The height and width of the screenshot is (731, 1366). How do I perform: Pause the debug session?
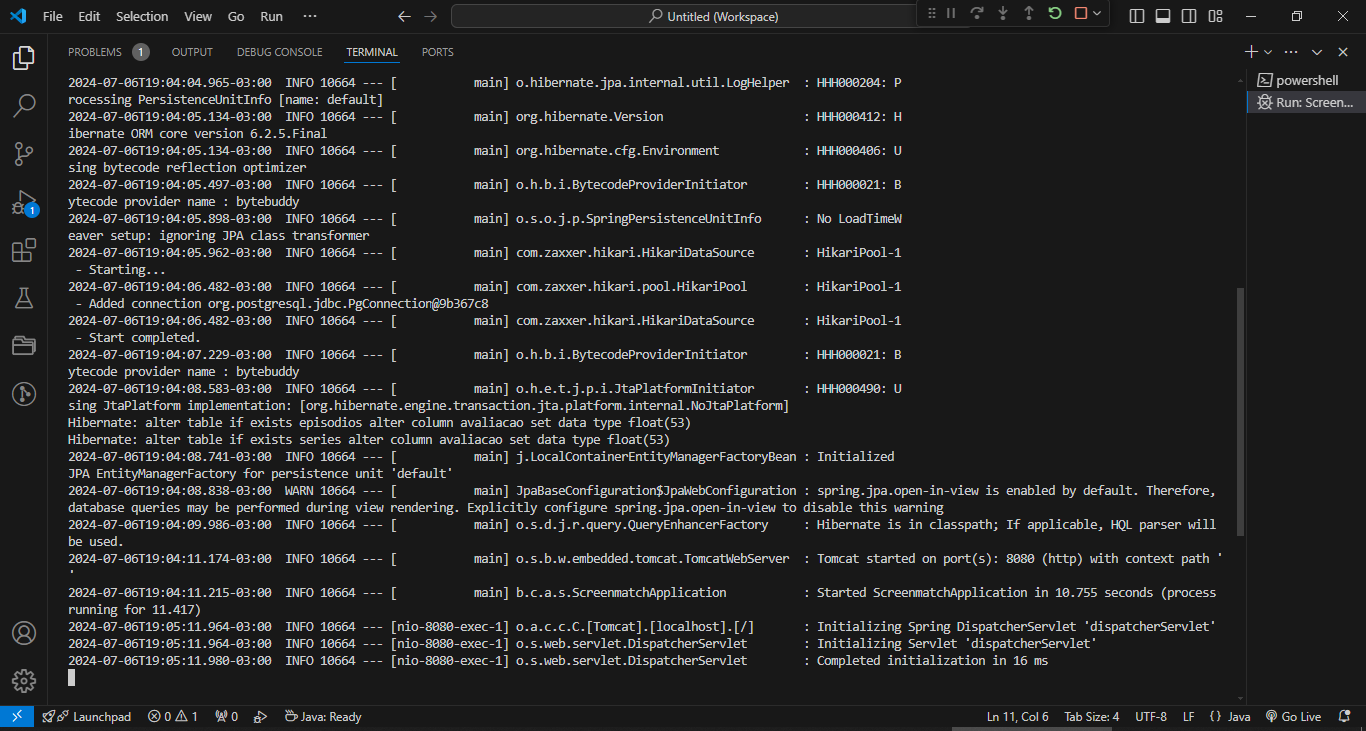pos(951,13)
